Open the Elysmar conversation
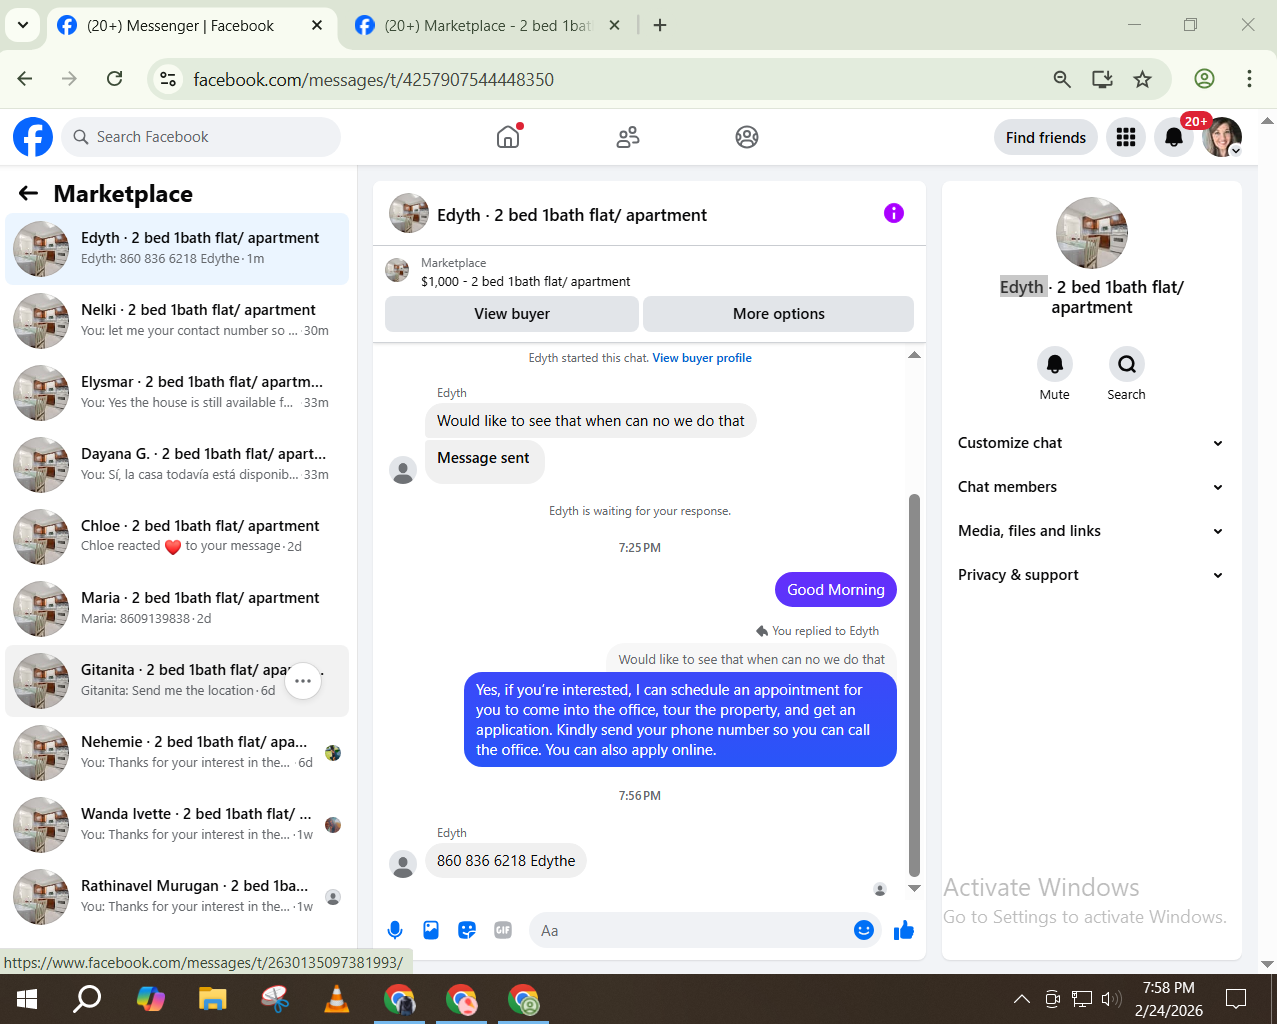 (177, 393)
